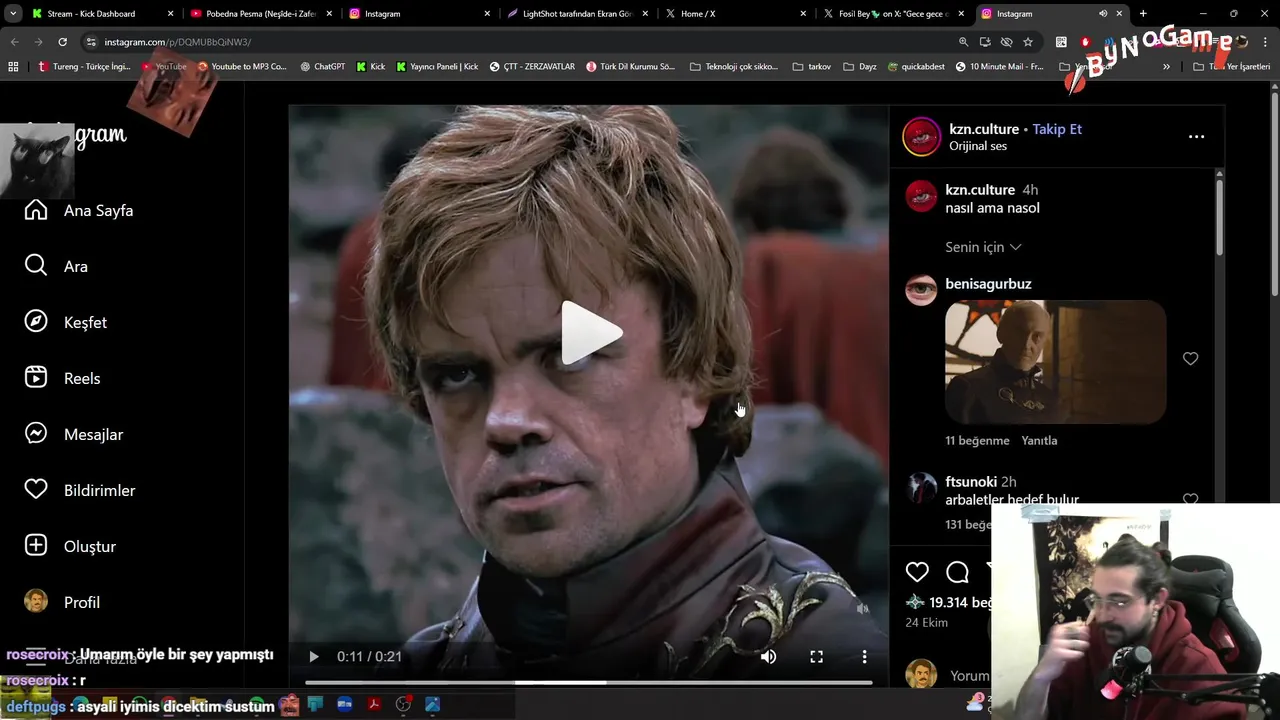This screenshot has width=1280, height=720.
Task: Open post options three-dot menu
Action: tap(1196, 137)
